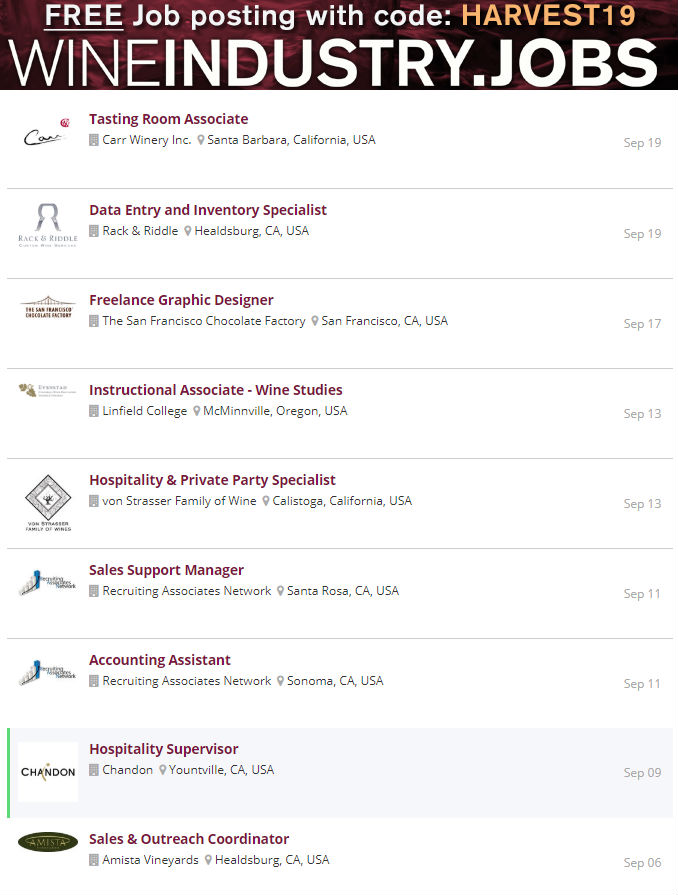
Task: Click the Linfield College Evenstad logo
Action: 47,390
